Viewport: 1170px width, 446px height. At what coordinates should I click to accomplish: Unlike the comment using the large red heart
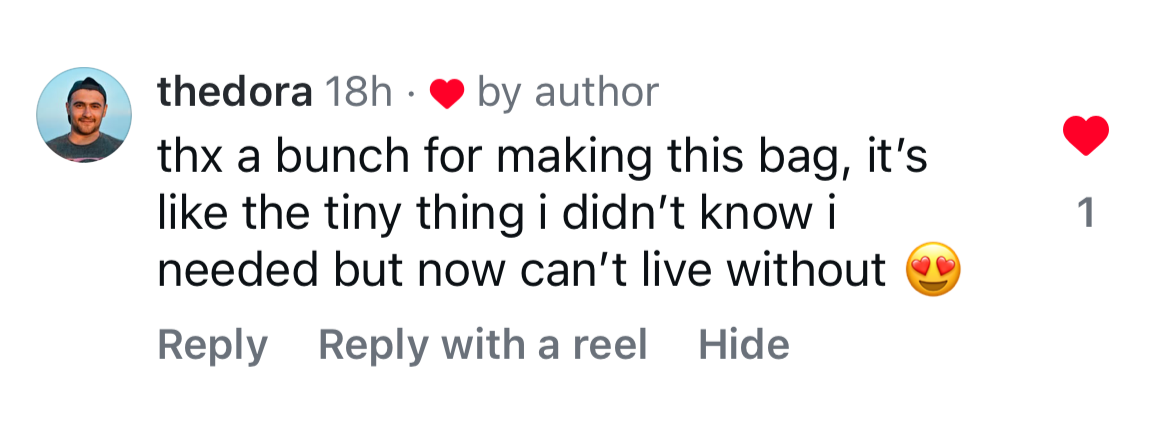[x=1086, y=136]
